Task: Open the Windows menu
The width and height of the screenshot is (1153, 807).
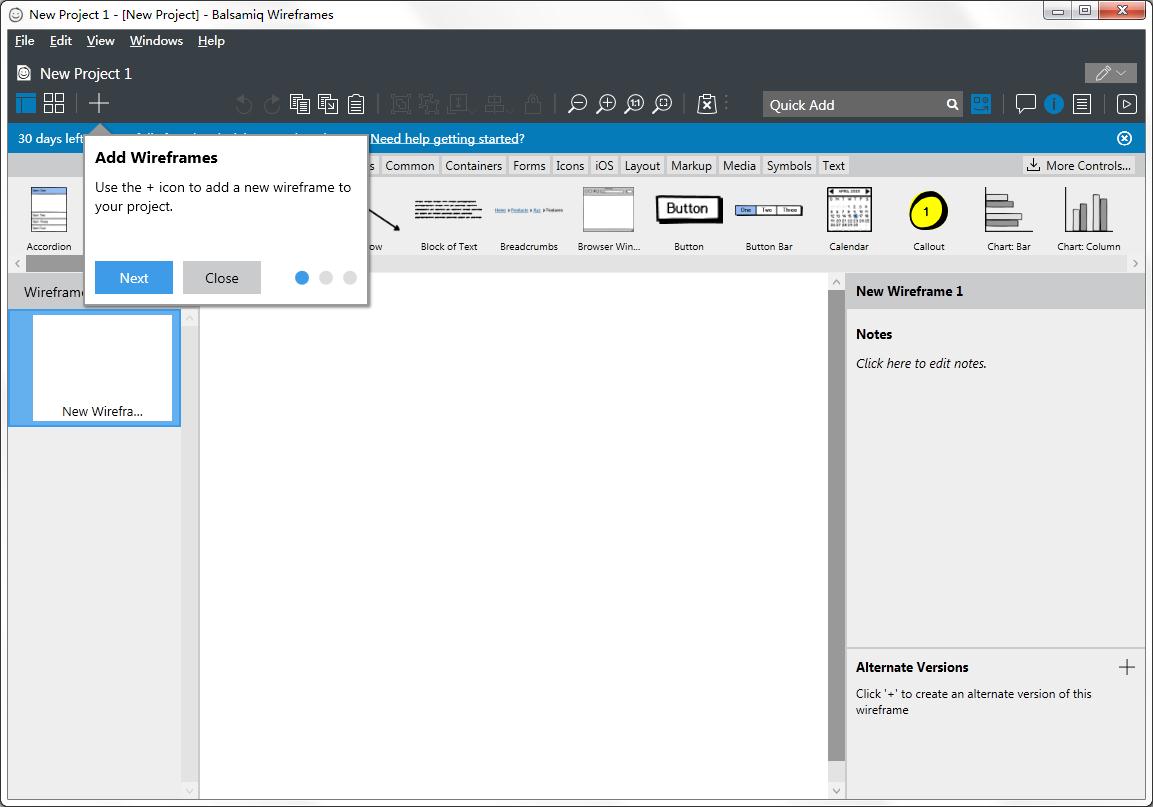Action: point(156,41)
